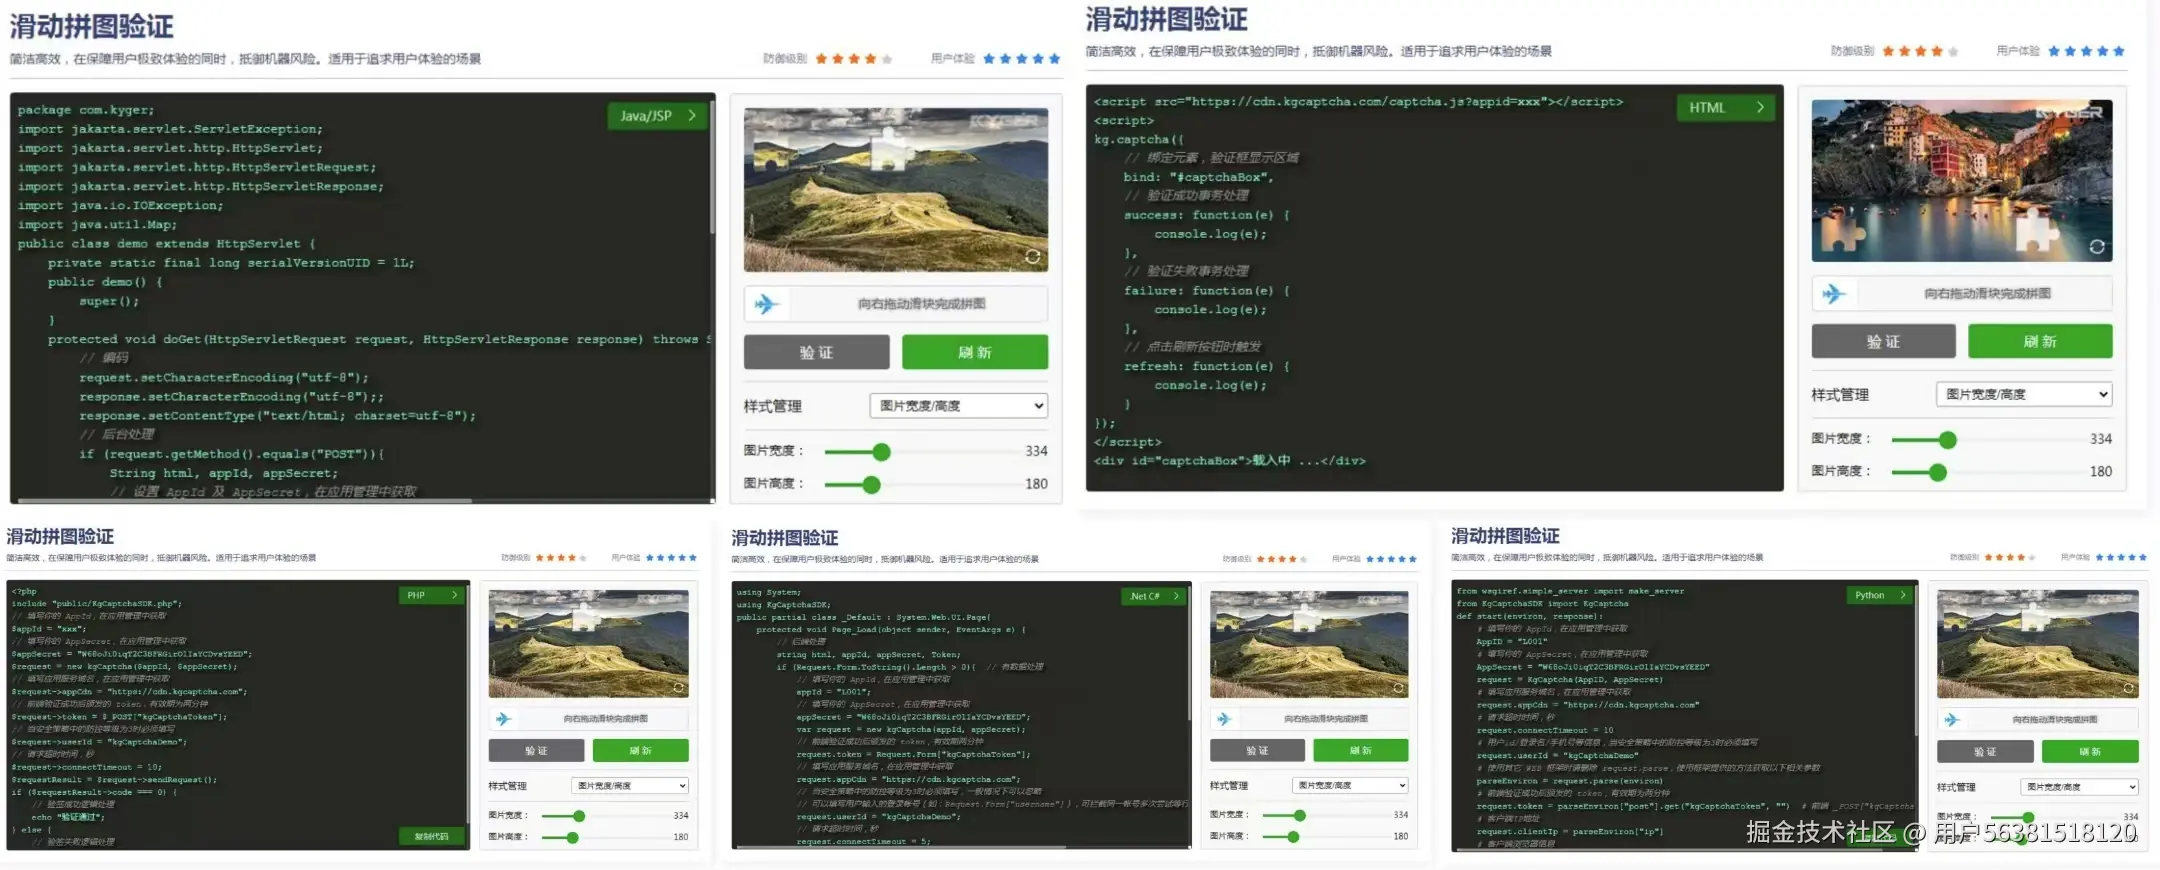Image resolution: width=2160 pixels, height=870 pixels.
Task: Click the code line 'bind: "#captchaBox",'
Action: tap(1199, 177)
